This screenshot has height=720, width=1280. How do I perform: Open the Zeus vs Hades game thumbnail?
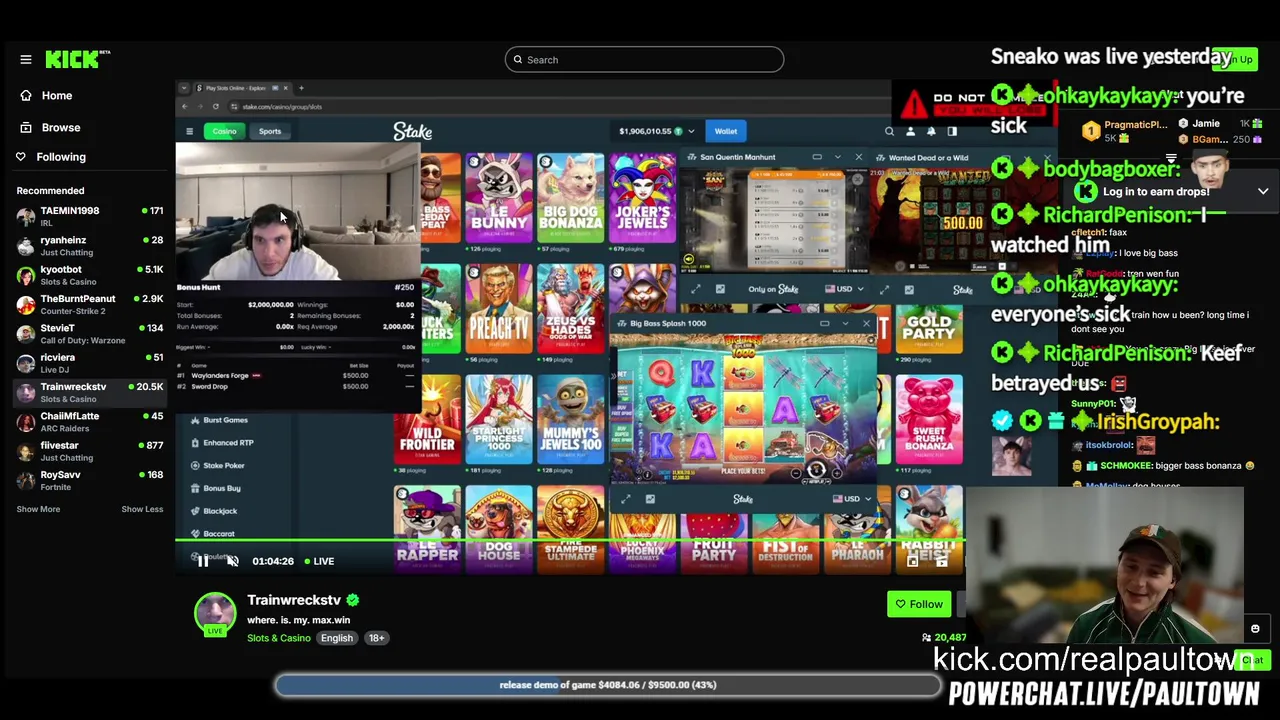point(571,309)
